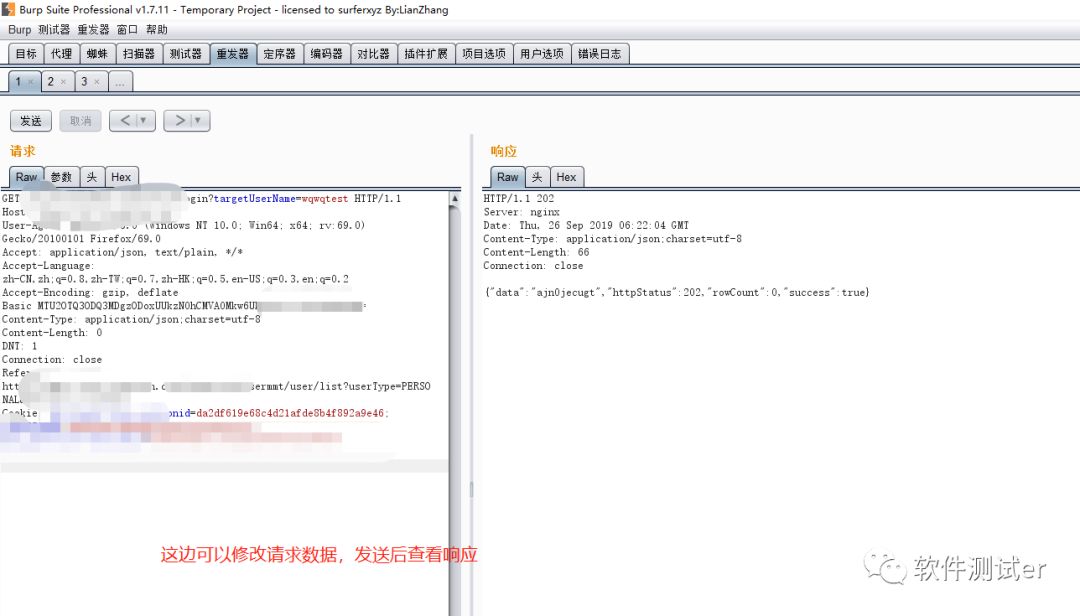Open the history dropdown beside < arrow
This screenshot has height=616, width=1080.
(x=144, y=121)
